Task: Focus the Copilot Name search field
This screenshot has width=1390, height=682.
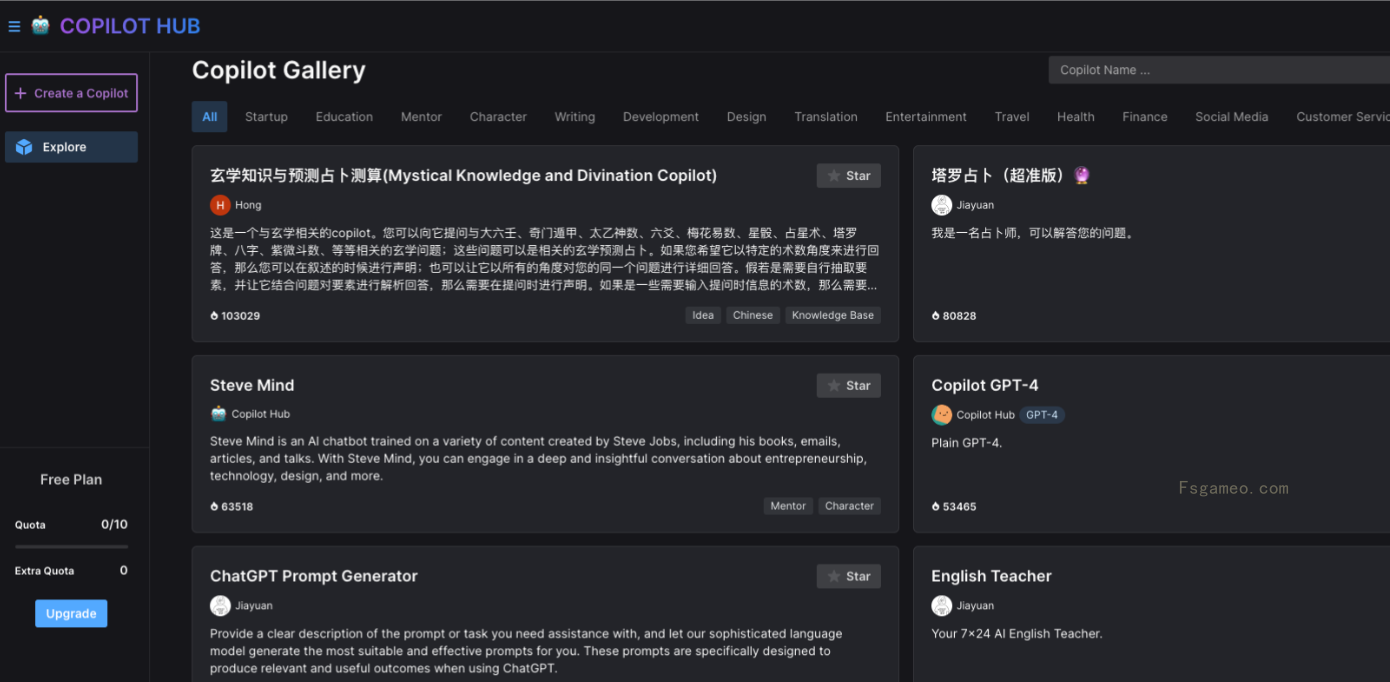Action: pos(1219,70)
